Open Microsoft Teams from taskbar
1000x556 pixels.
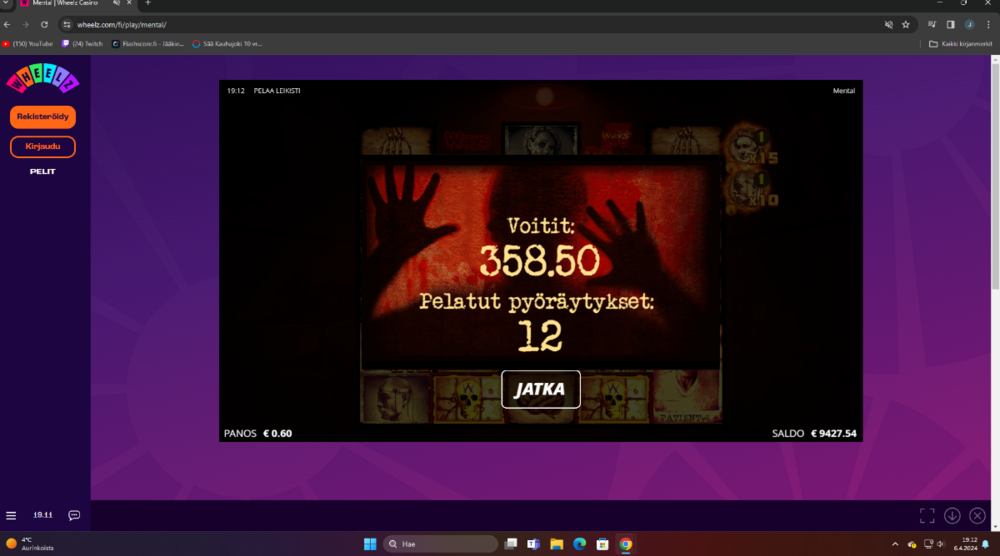tap(534, 544)
